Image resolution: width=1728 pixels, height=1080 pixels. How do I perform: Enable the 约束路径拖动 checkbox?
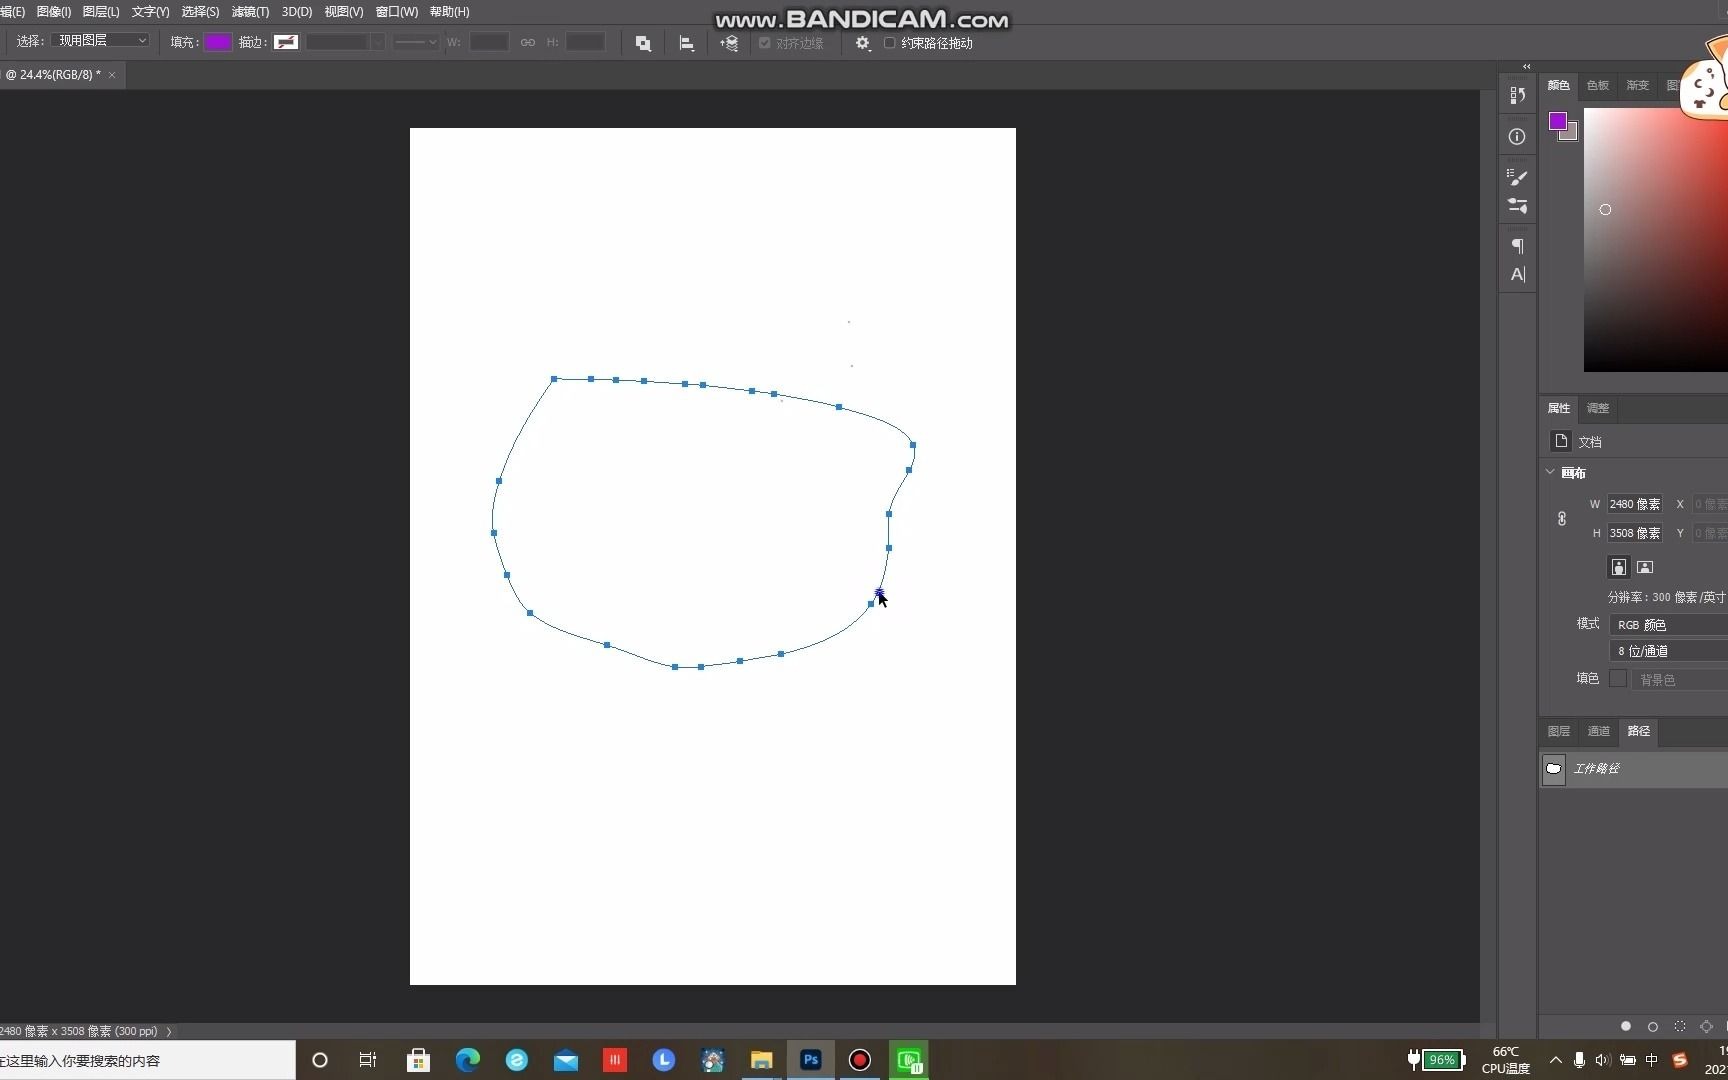889,43
